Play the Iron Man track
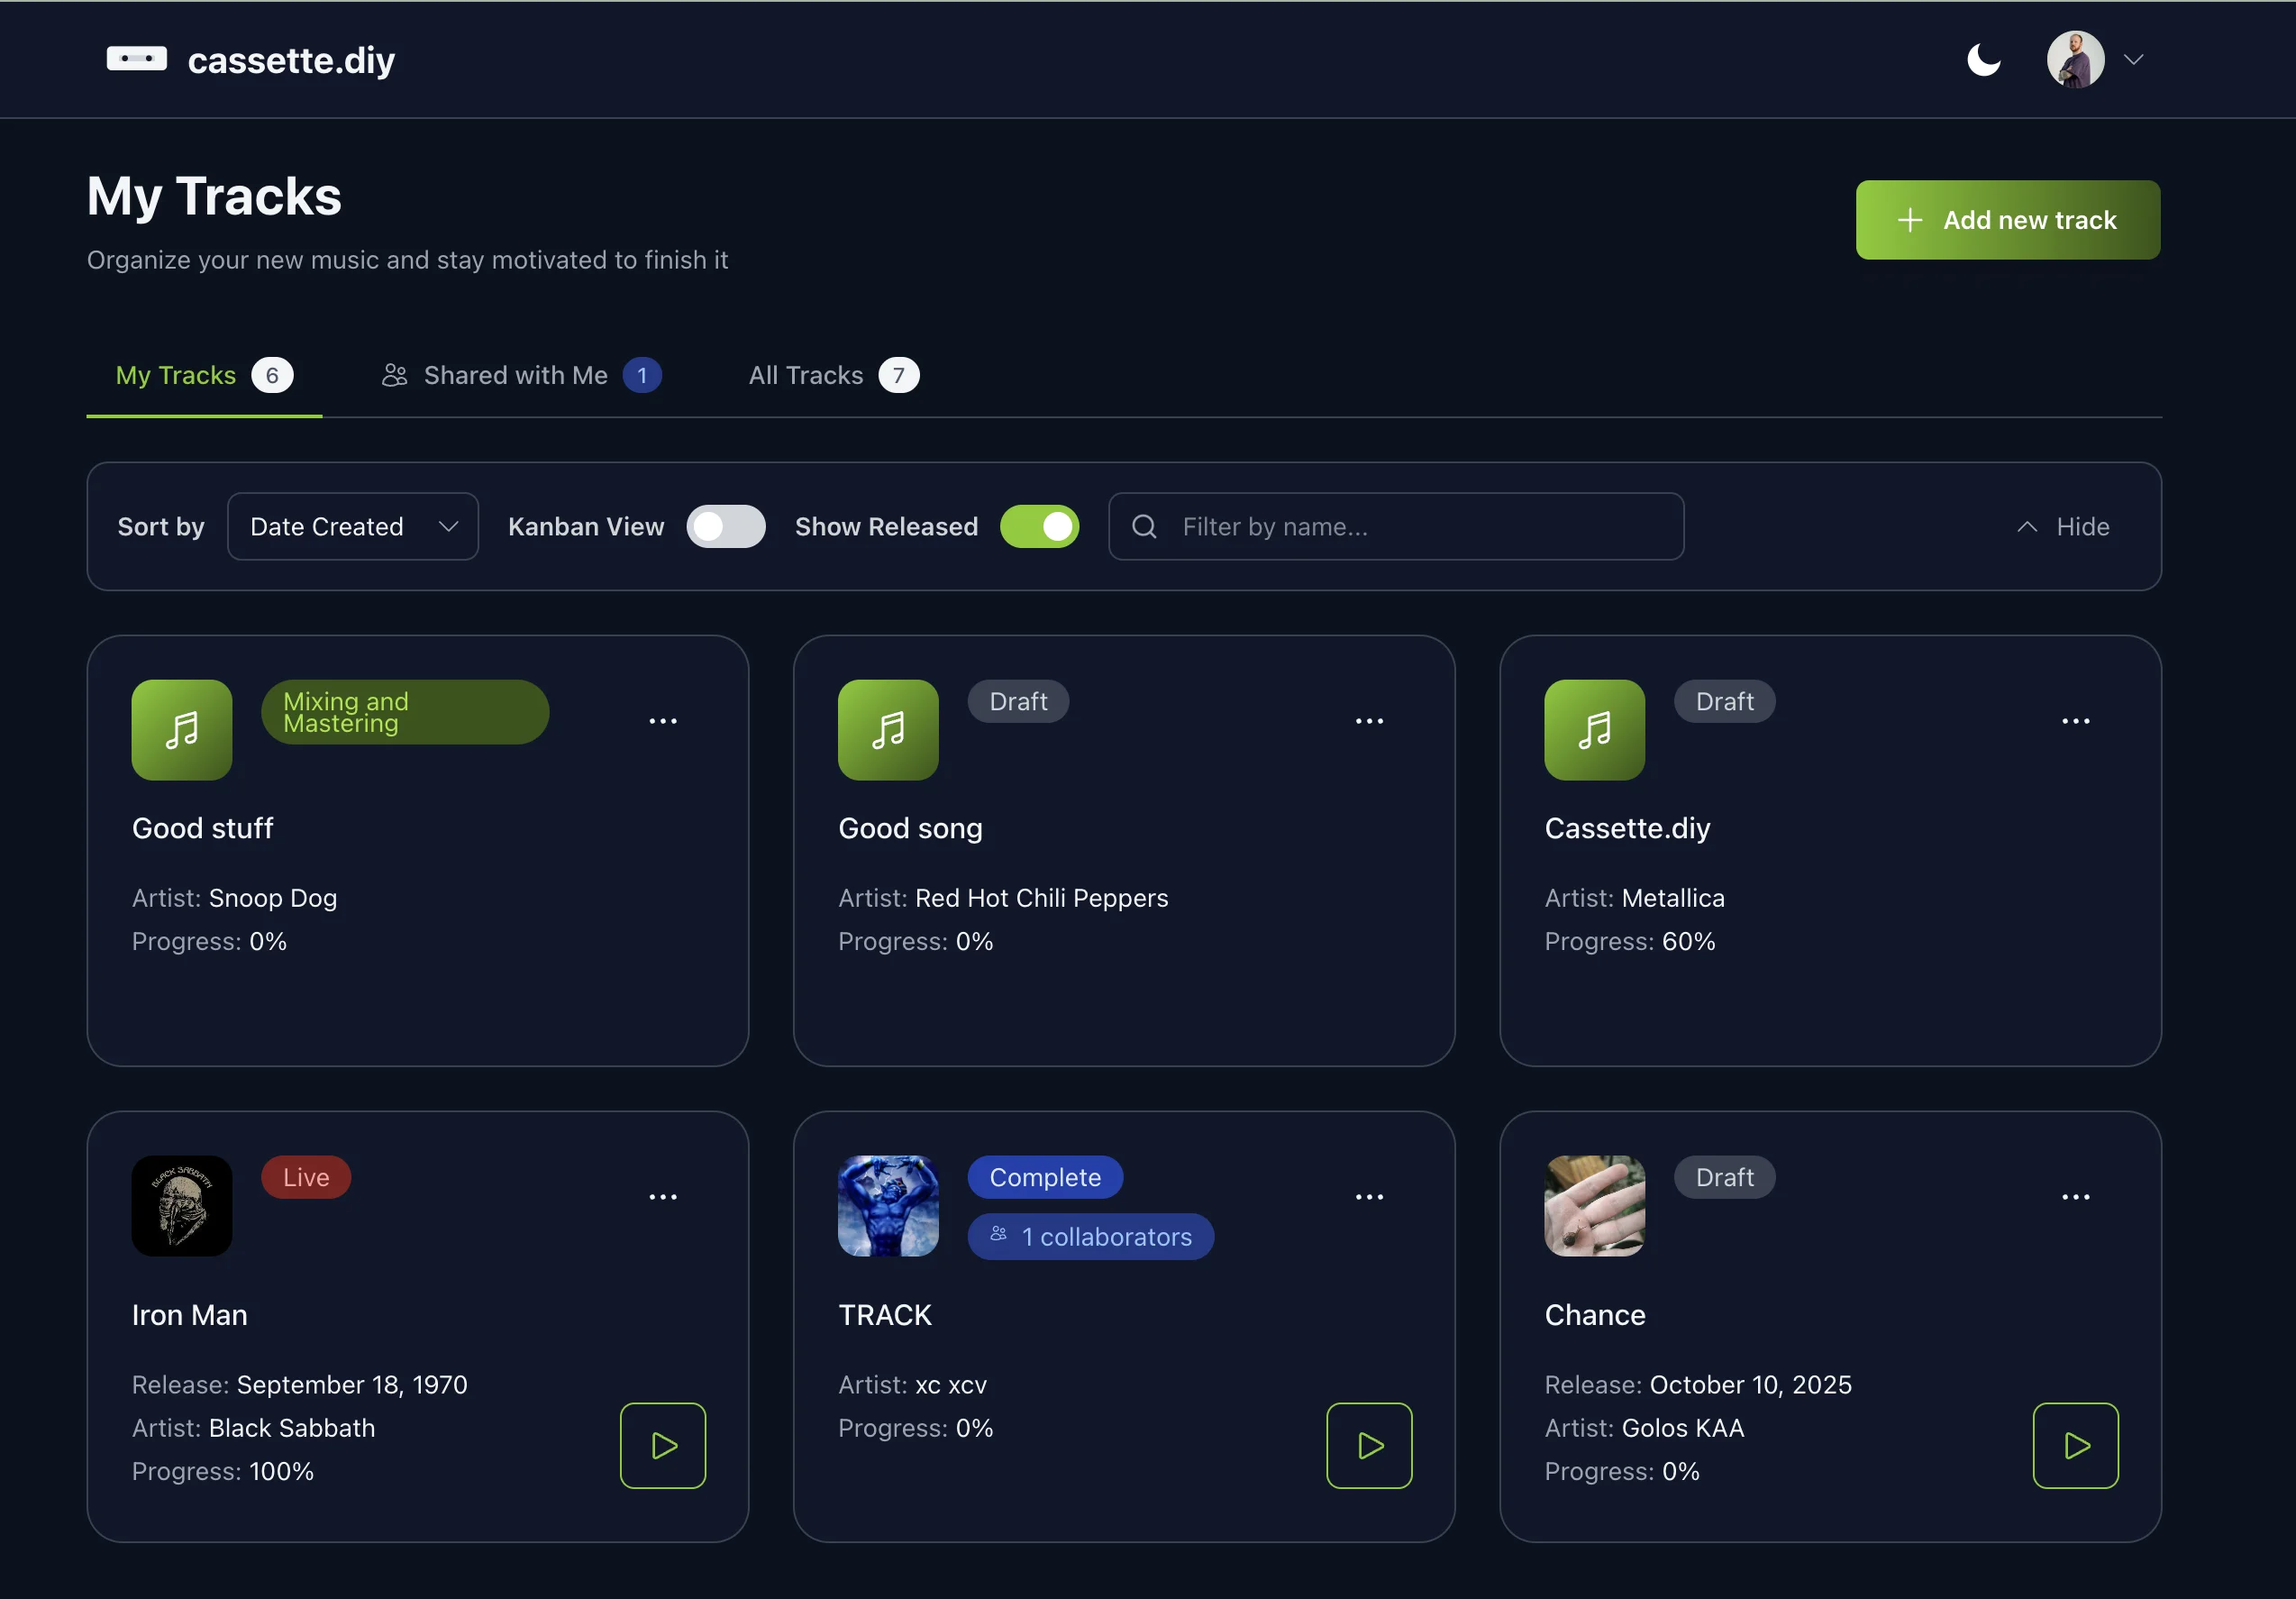Viewport: 2296px width, 1599px height. click(663, 1445)
